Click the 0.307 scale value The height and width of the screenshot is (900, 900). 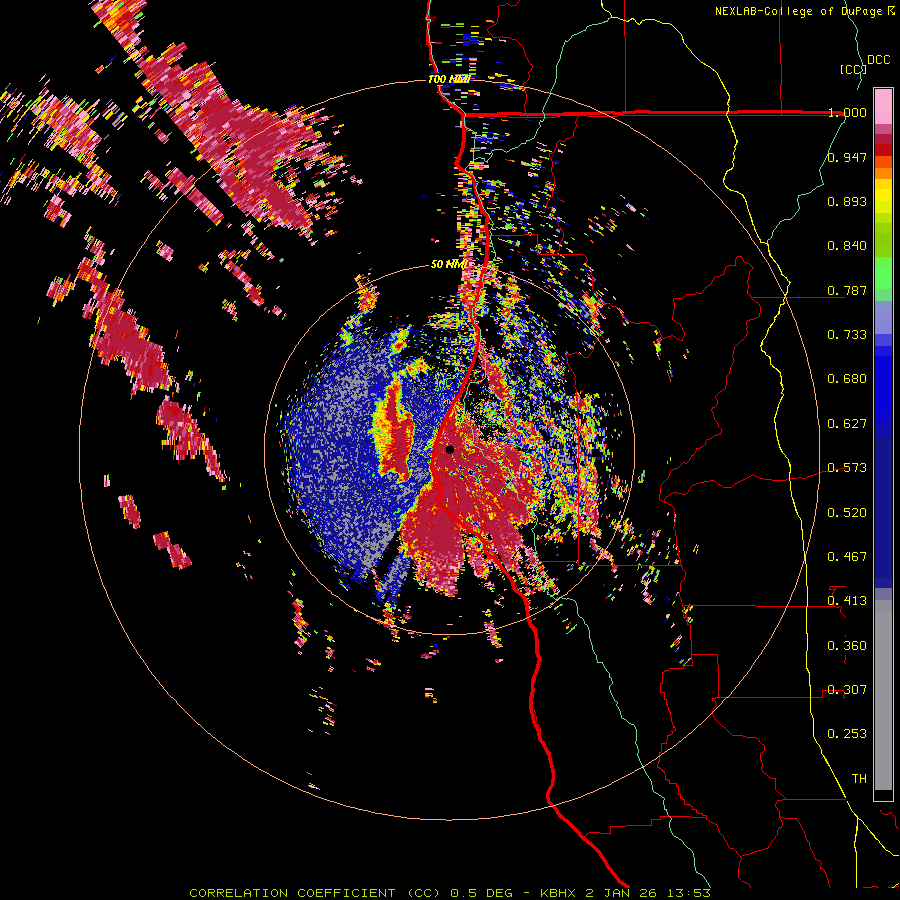coord(847,690)
